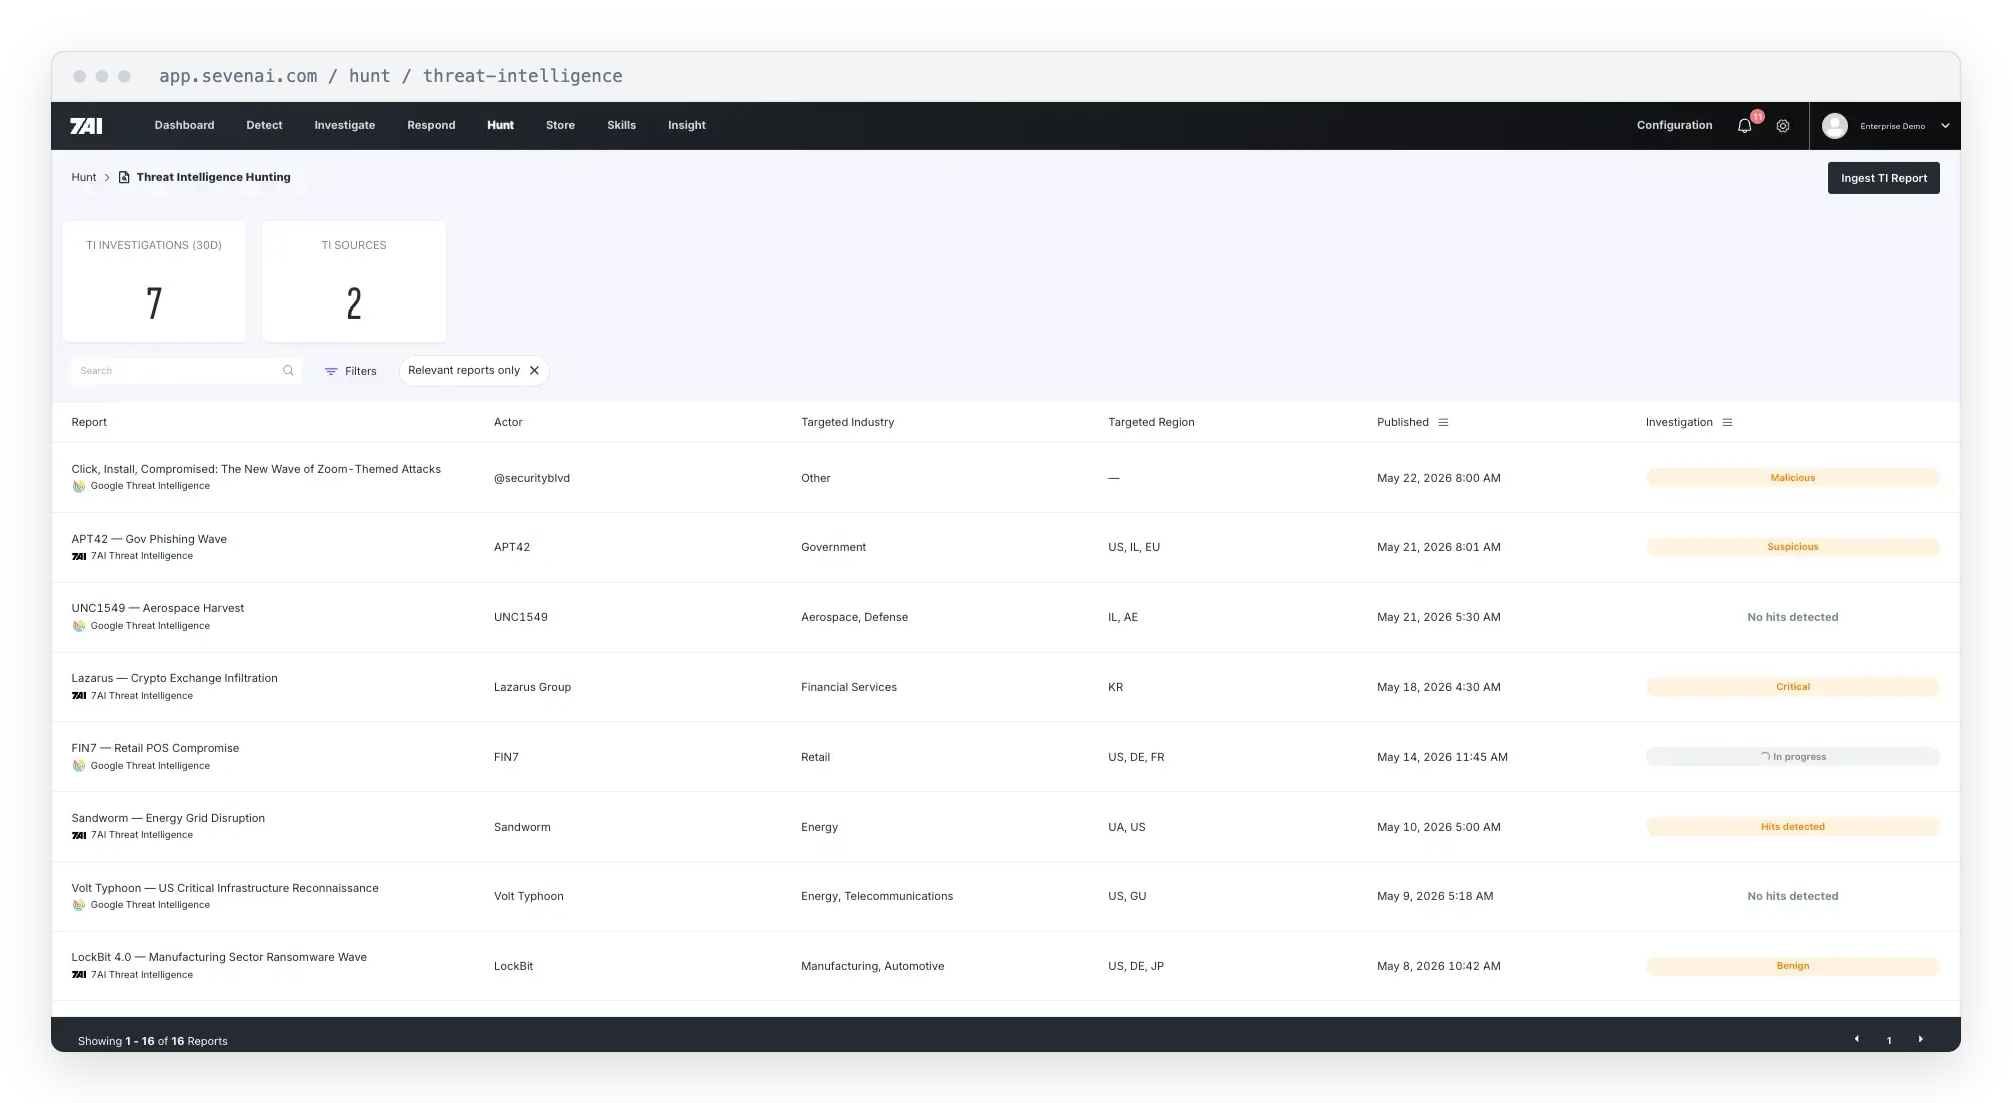Open the notifications bell
2012x1103 pixels.
click(x=1744, y=126)
